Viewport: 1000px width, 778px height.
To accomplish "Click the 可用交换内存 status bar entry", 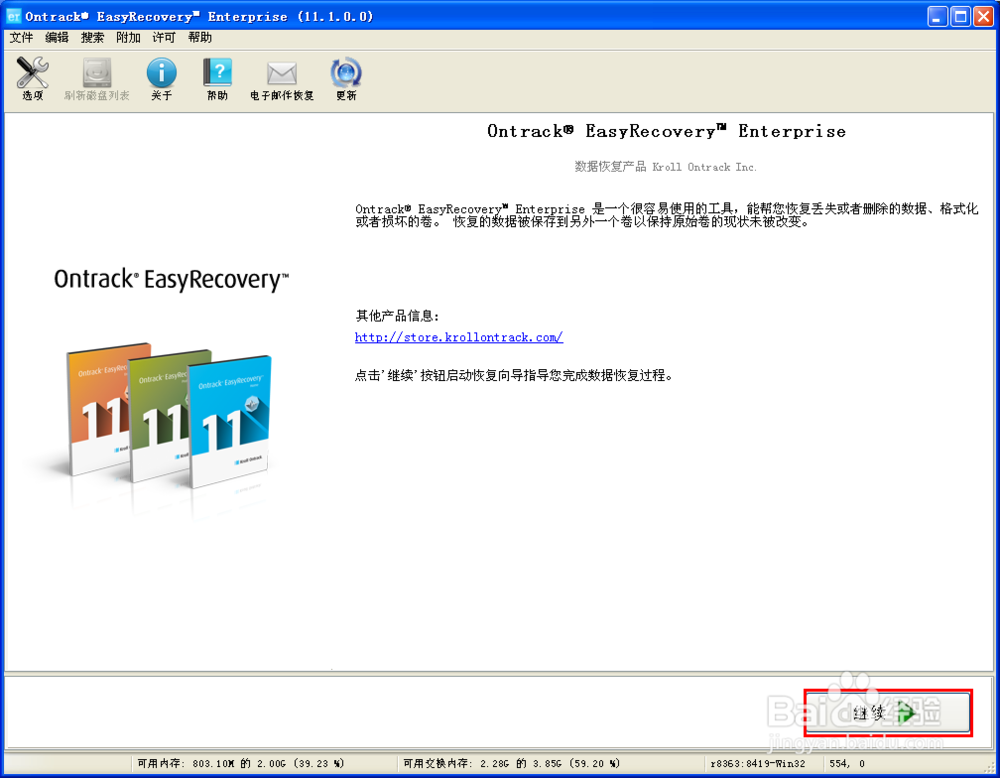I will click(511, 763).
